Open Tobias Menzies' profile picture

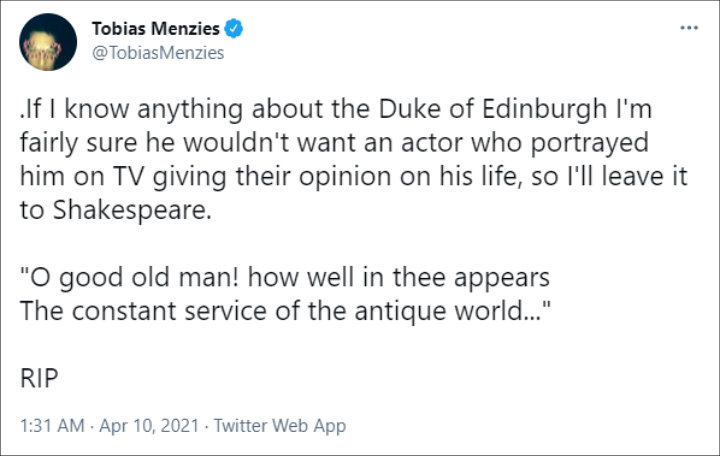coord(48,42)
